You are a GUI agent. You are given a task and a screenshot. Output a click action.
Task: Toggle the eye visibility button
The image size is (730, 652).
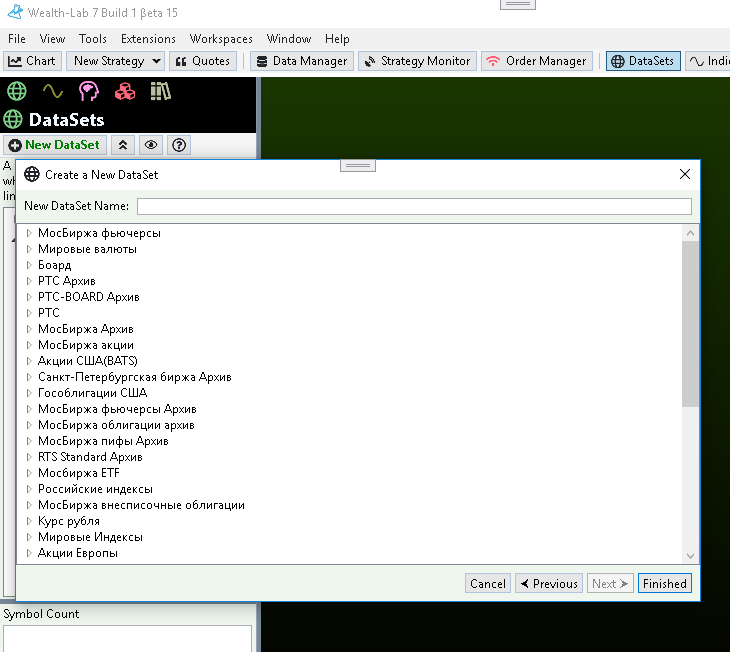[x=151, y=145]
